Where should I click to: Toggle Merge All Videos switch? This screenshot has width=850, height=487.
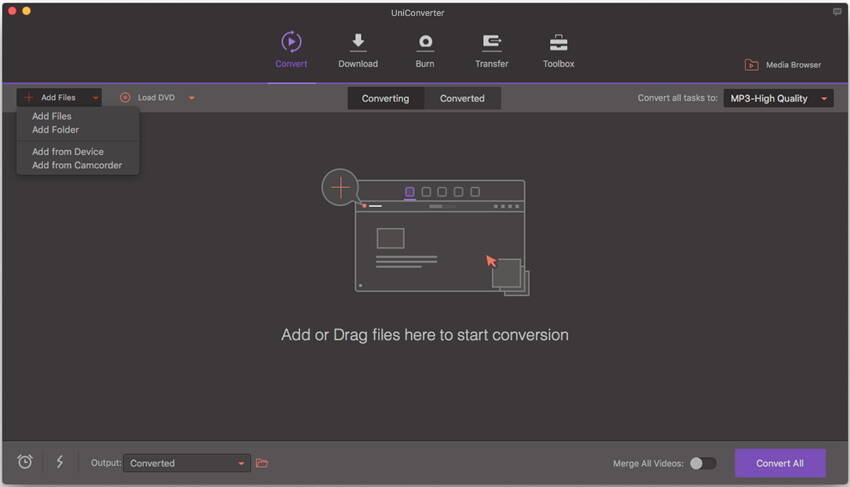[x=703, y=463]
